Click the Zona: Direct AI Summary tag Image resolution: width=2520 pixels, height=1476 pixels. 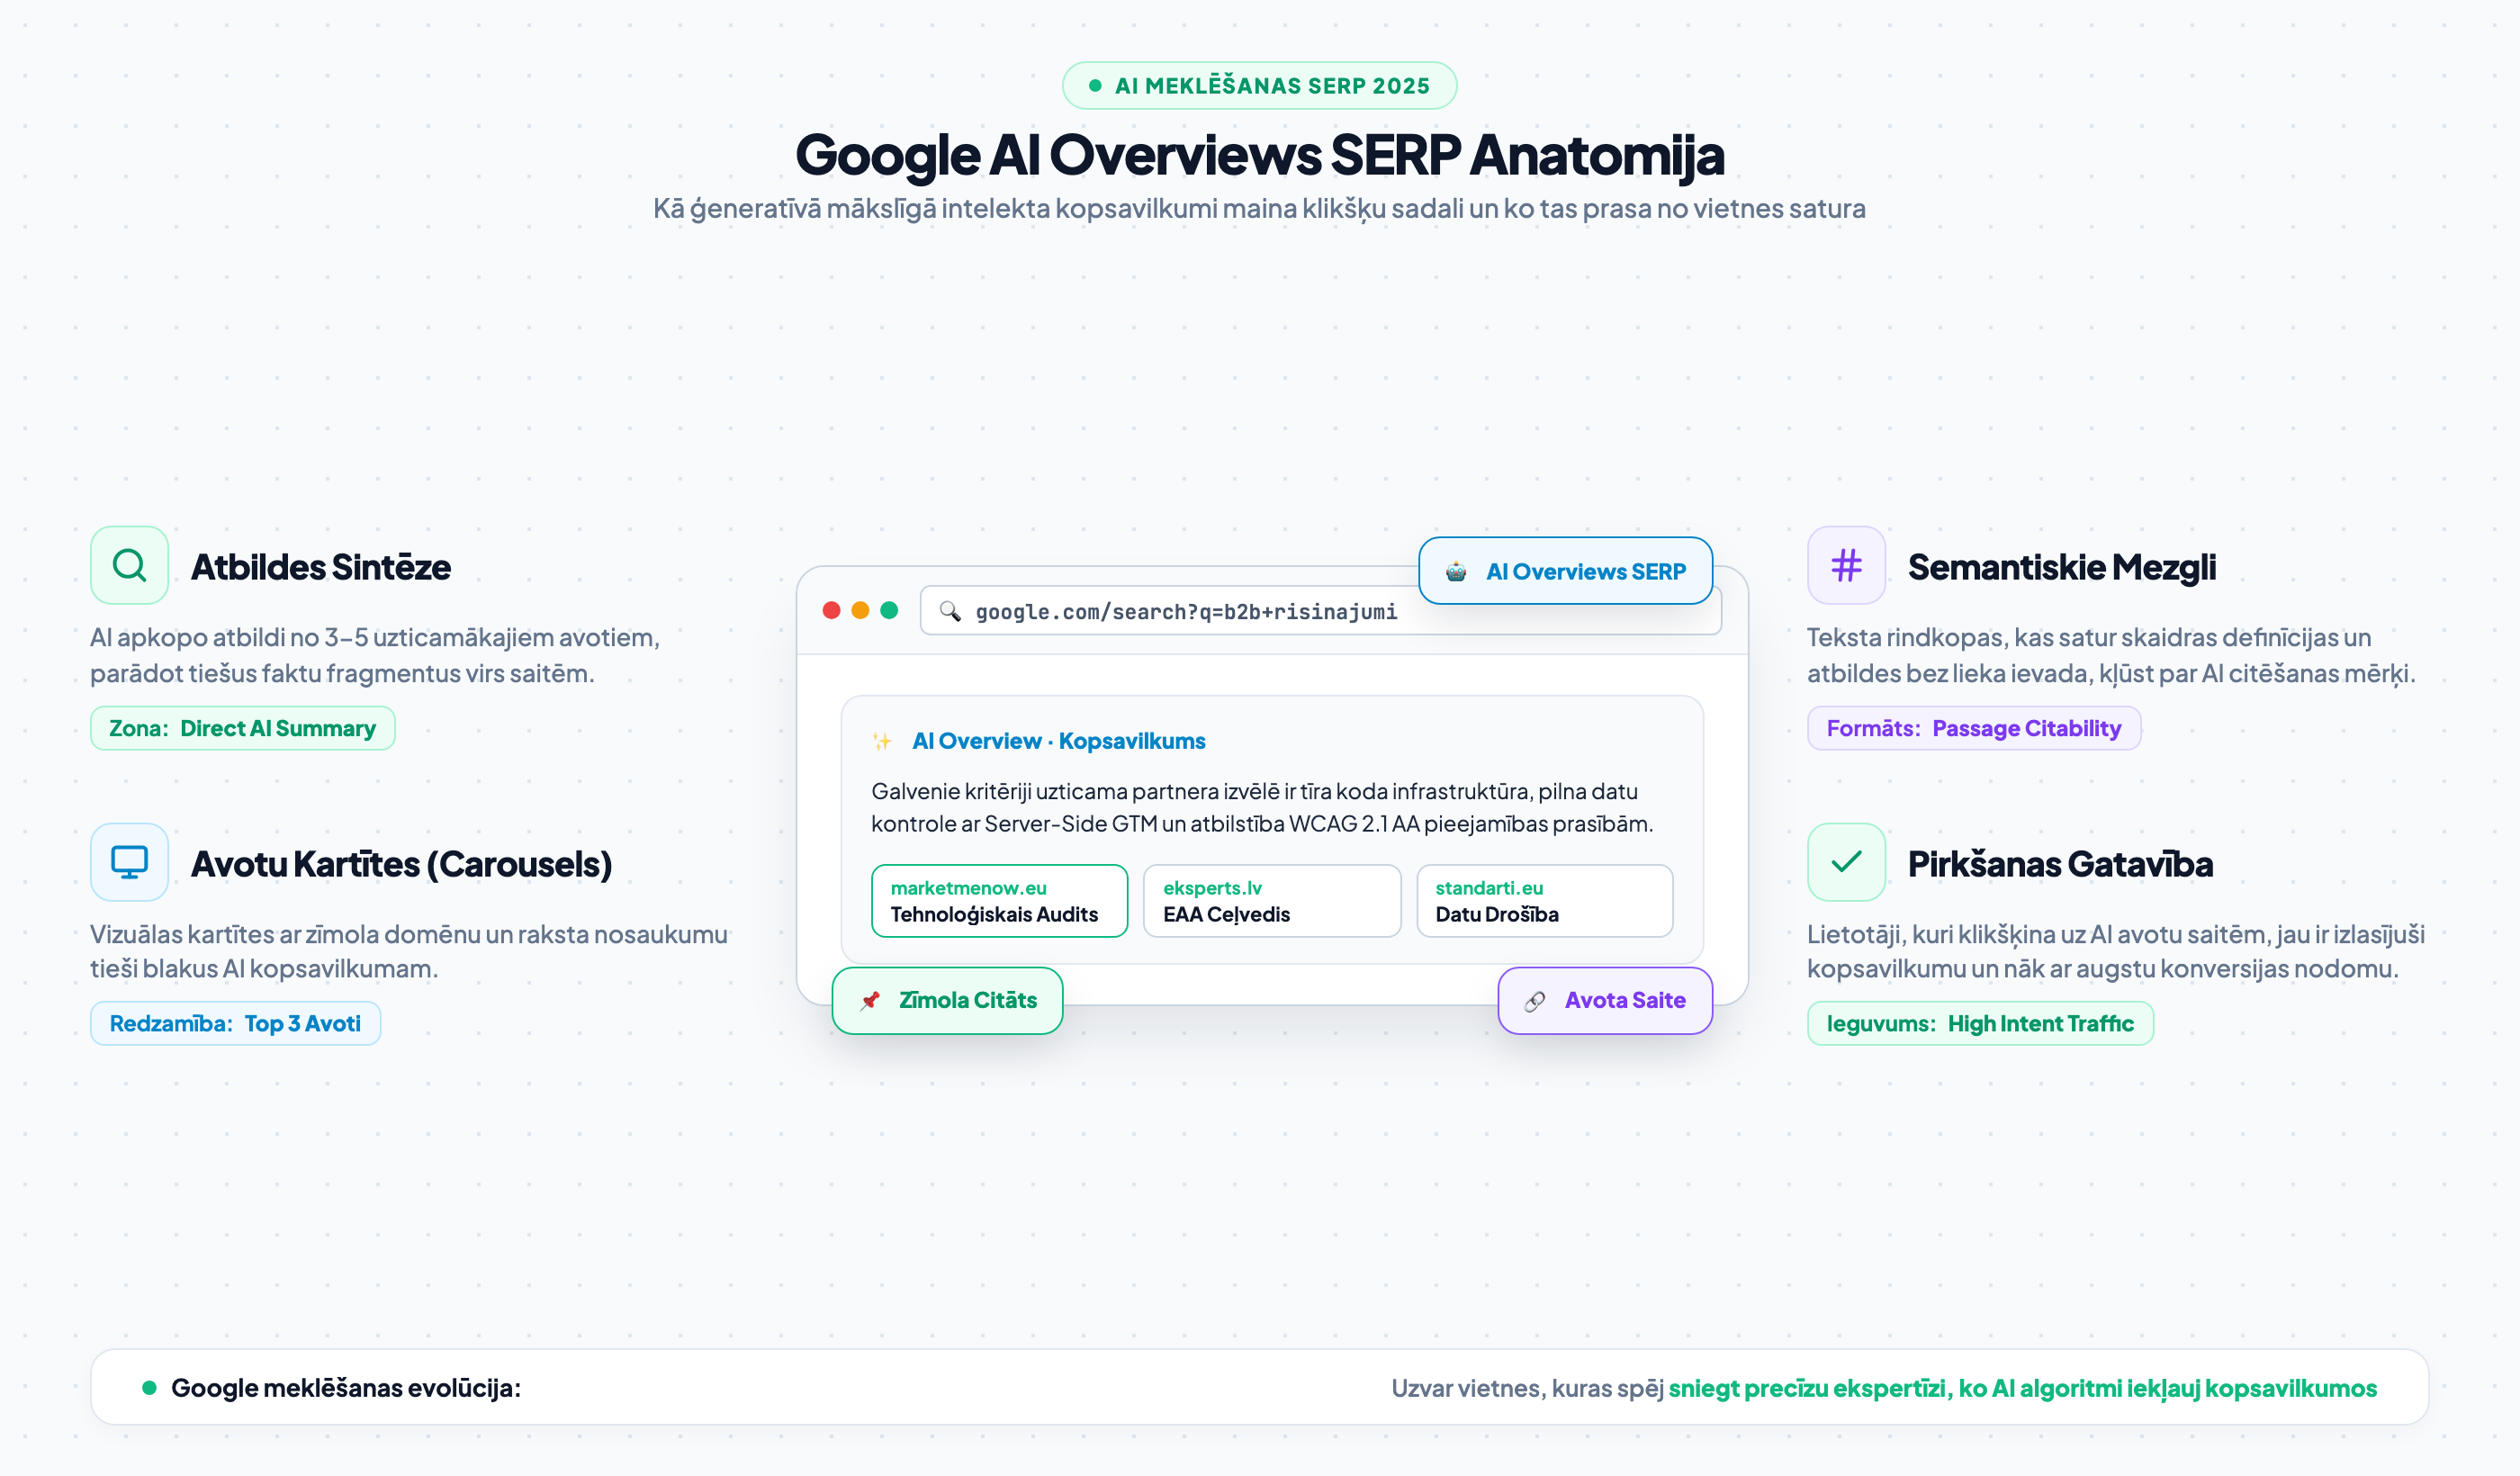(x=243, y=728)
